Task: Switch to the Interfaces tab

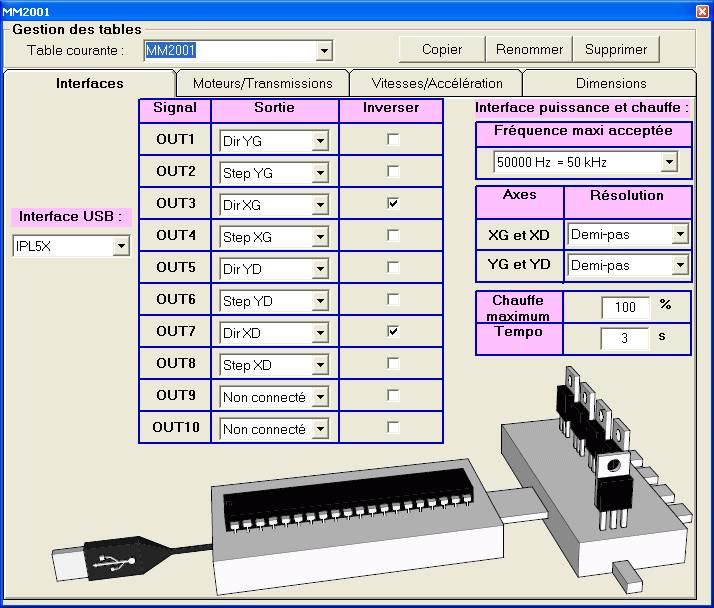Action: coord(89,83)
